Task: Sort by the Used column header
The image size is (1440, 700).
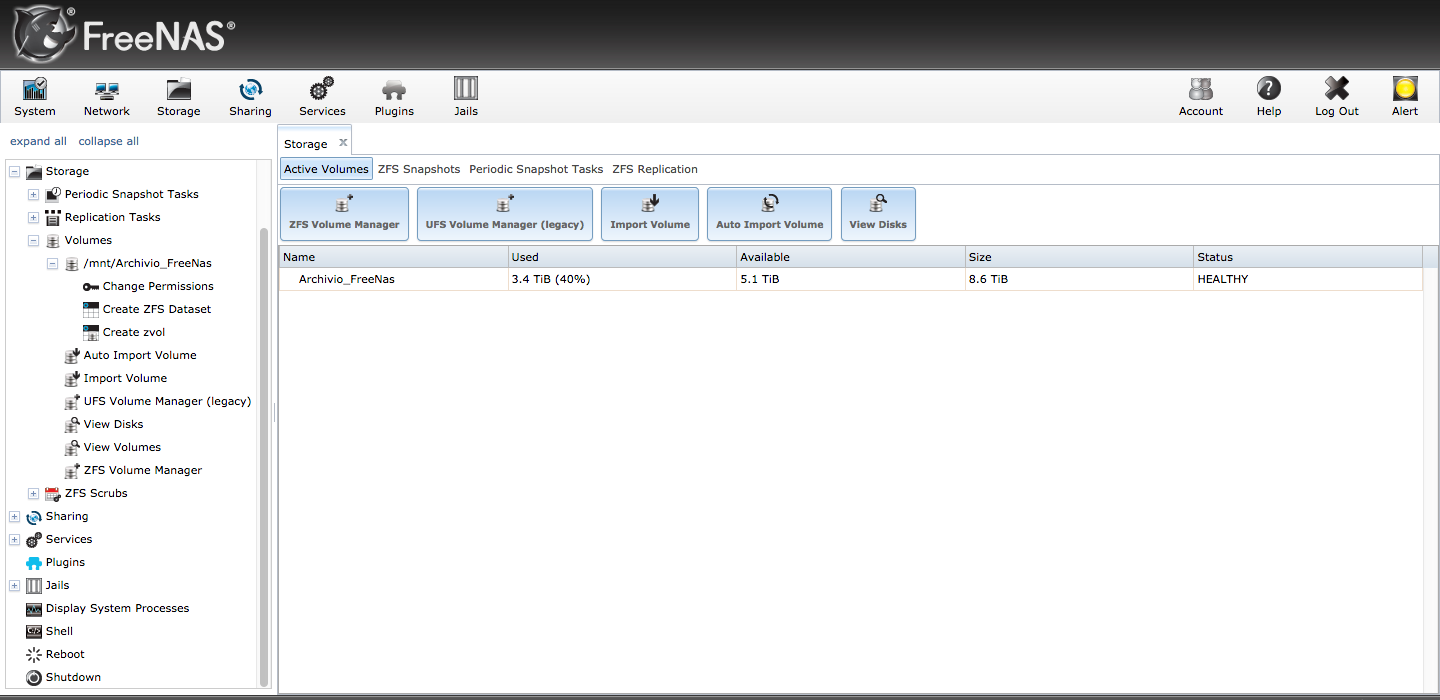Action: 622,257
